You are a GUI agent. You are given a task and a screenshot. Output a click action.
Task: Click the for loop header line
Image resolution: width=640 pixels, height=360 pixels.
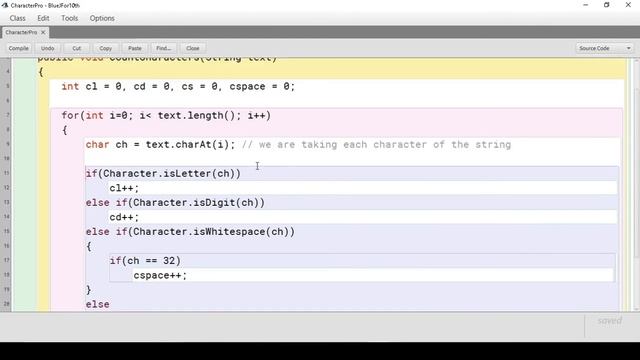click(x=166, y=116)
